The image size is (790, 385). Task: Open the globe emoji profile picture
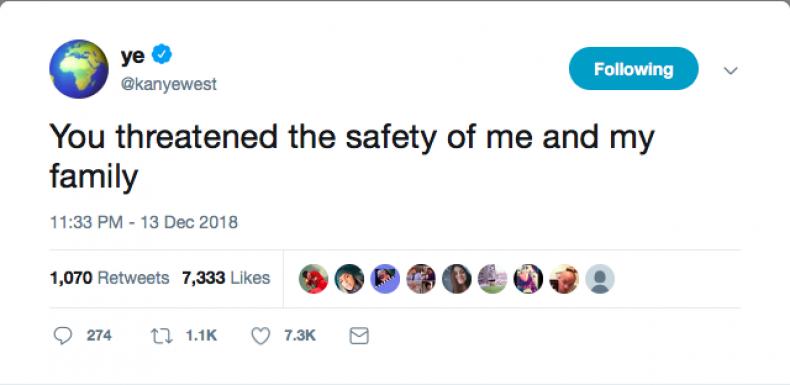pos(79,69)
